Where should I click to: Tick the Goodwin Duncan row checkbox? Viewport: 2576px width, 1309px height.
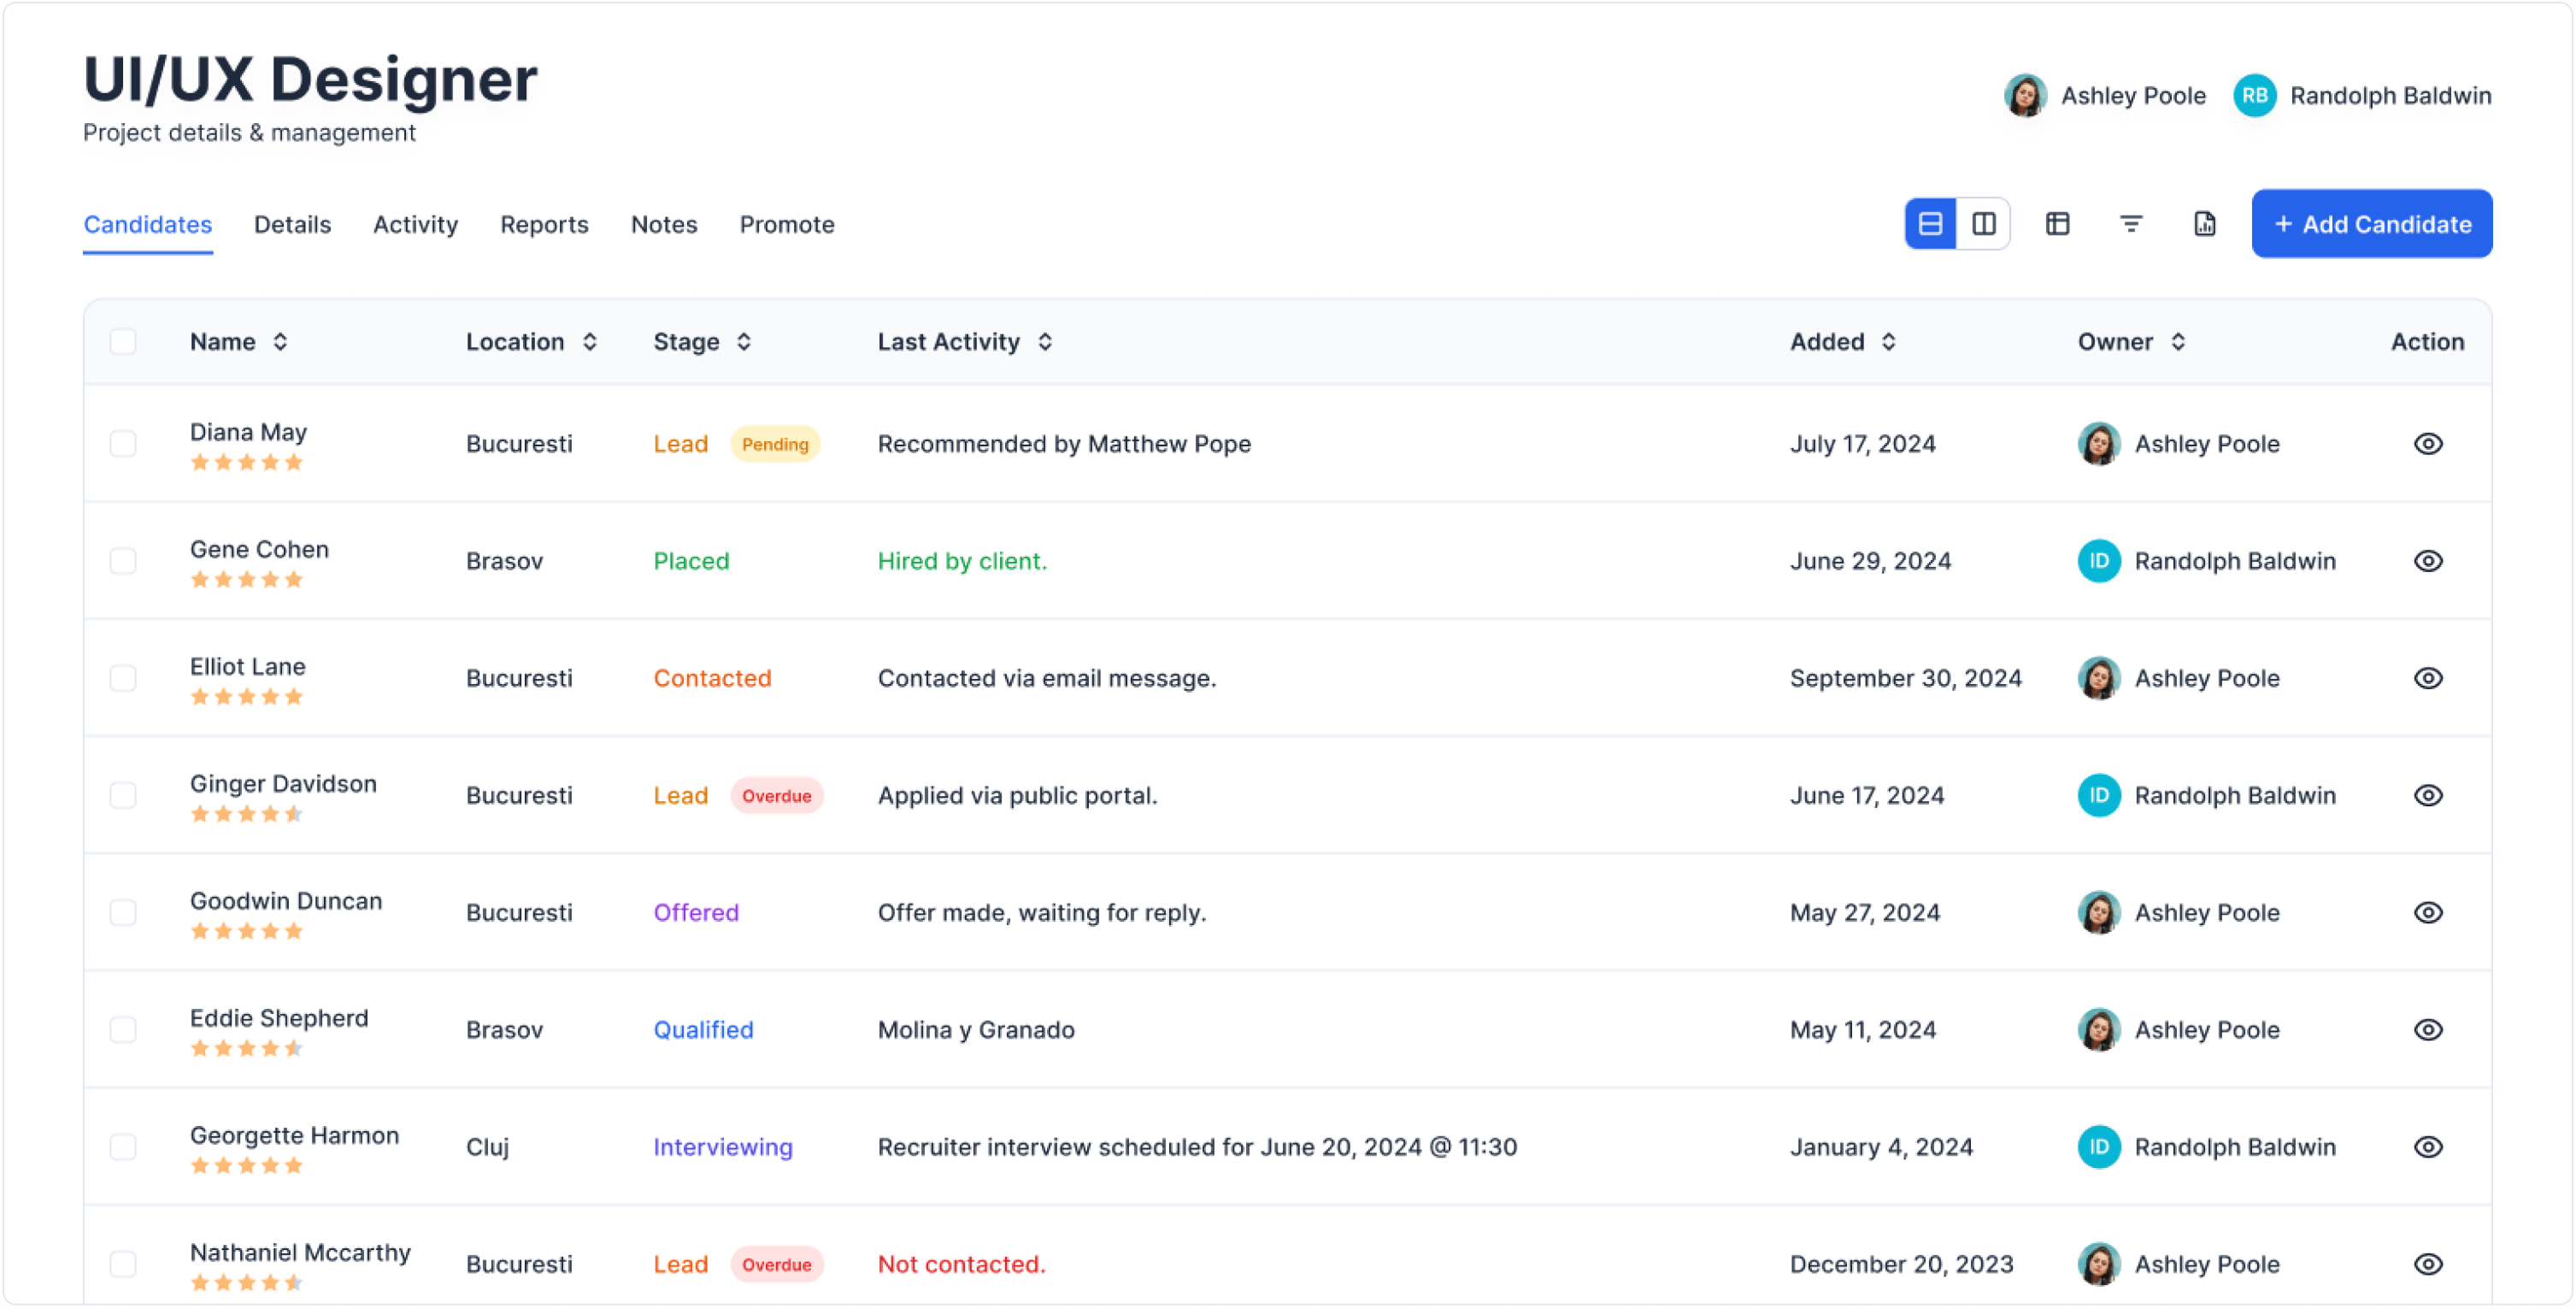tap(123, 913)
